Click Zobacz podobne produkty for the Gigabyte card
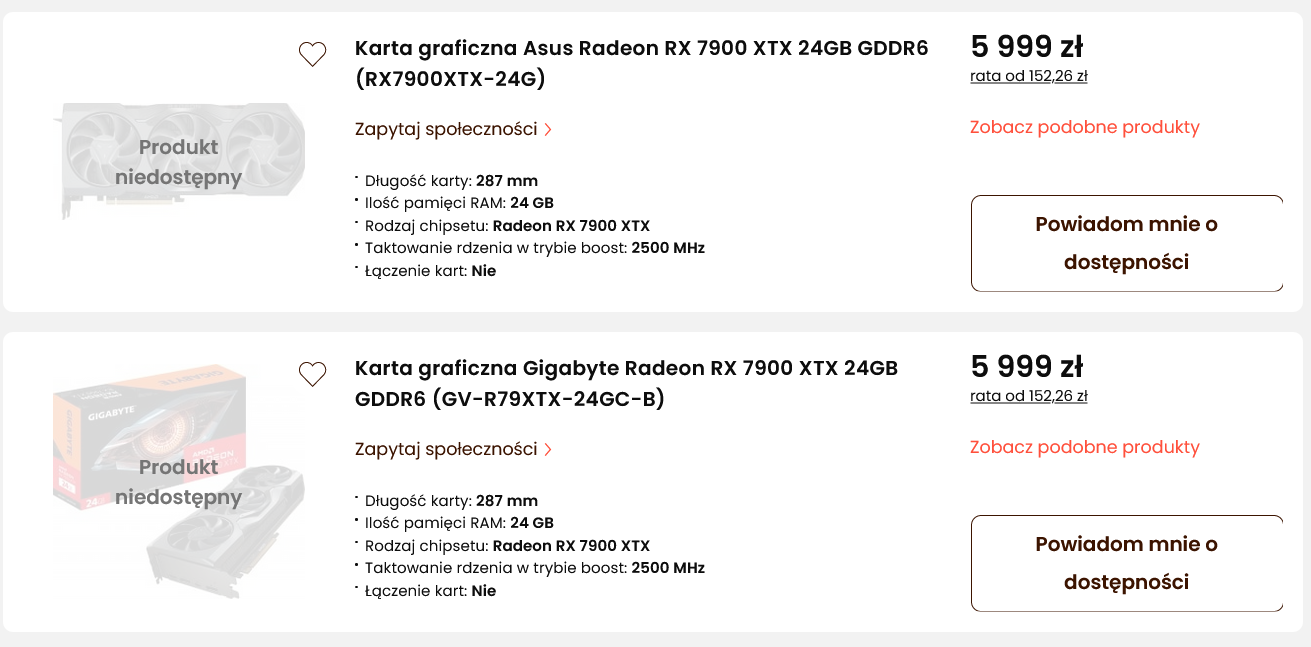Image resolution: width=1311 pixels, height=647 pixels. [x=1084, y=447]
